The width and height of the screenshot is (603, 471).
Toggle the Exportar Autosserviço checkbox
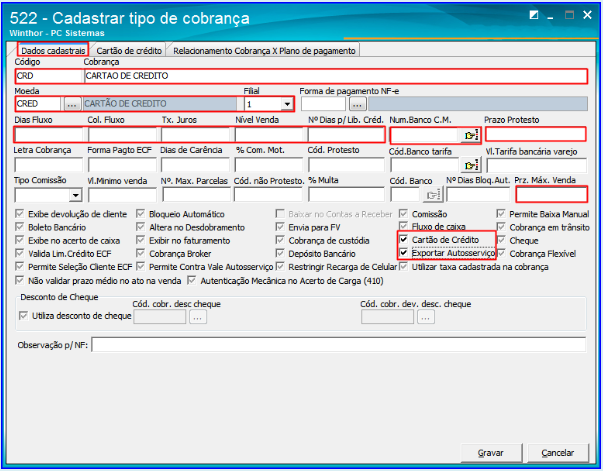403,254
